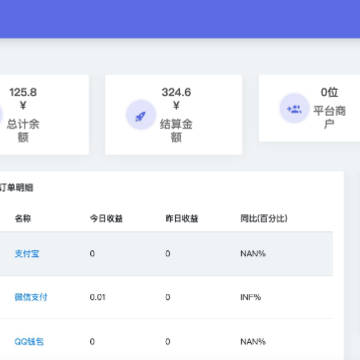Click the 今日收益 column header
The height and width of the screenshot is (360, 360).
[x=106, y=219]
